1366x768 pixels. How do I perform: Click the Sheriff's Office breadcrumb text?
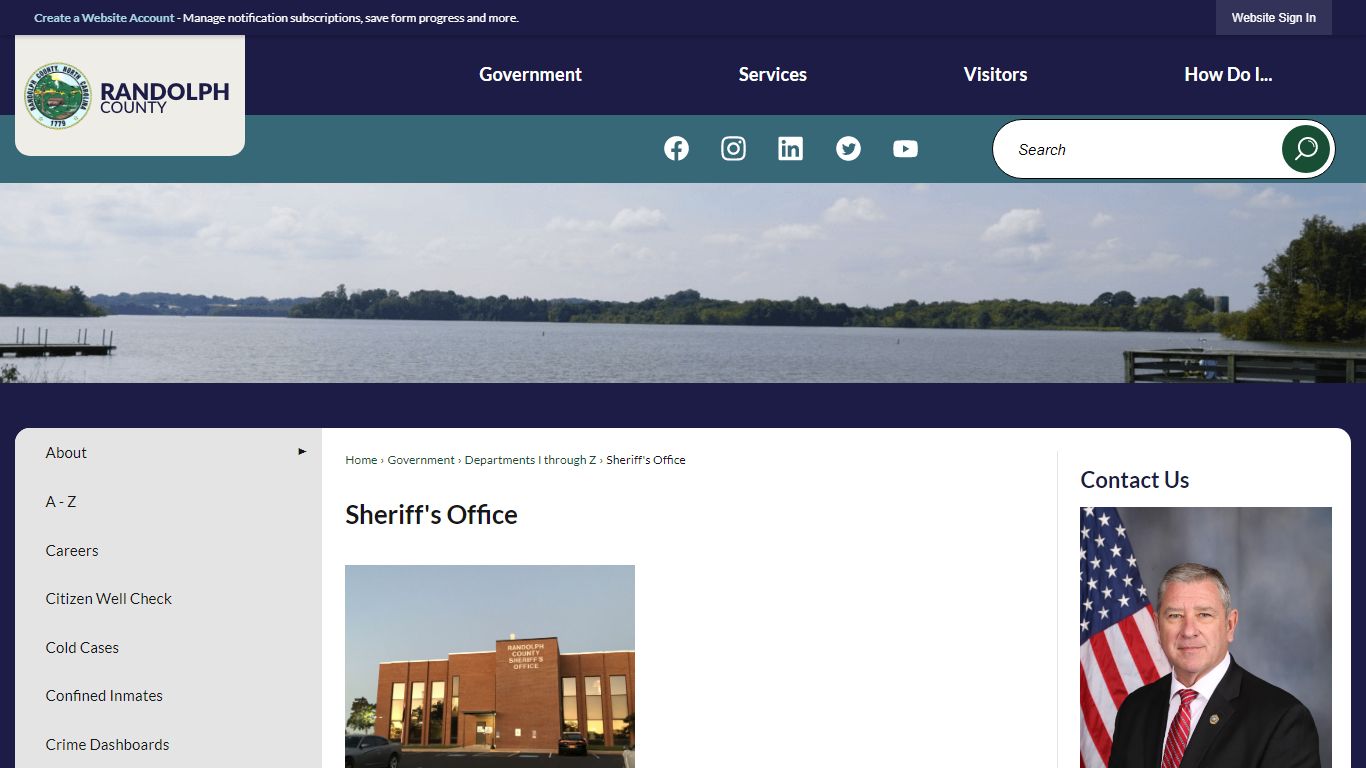(x=646, y=460)
